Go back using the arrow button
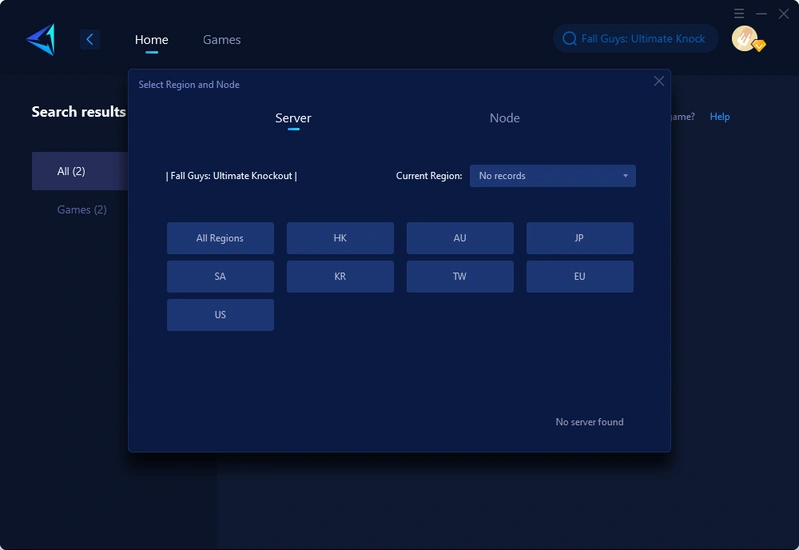The image size is (799, 550). [x=90, y=39]
